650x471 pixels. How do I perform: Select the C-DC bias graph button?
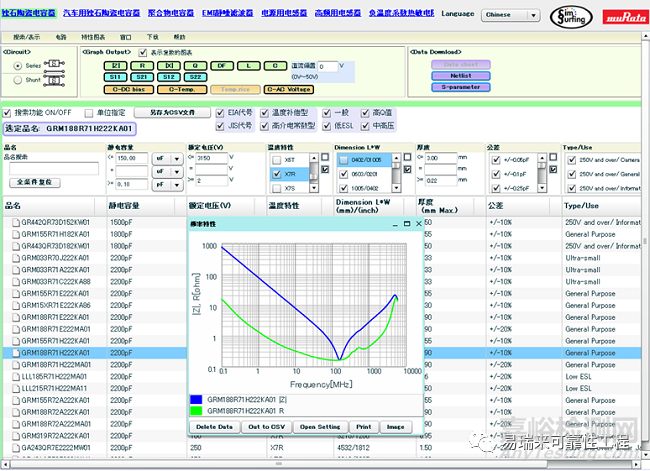click(x=127, y=88)
